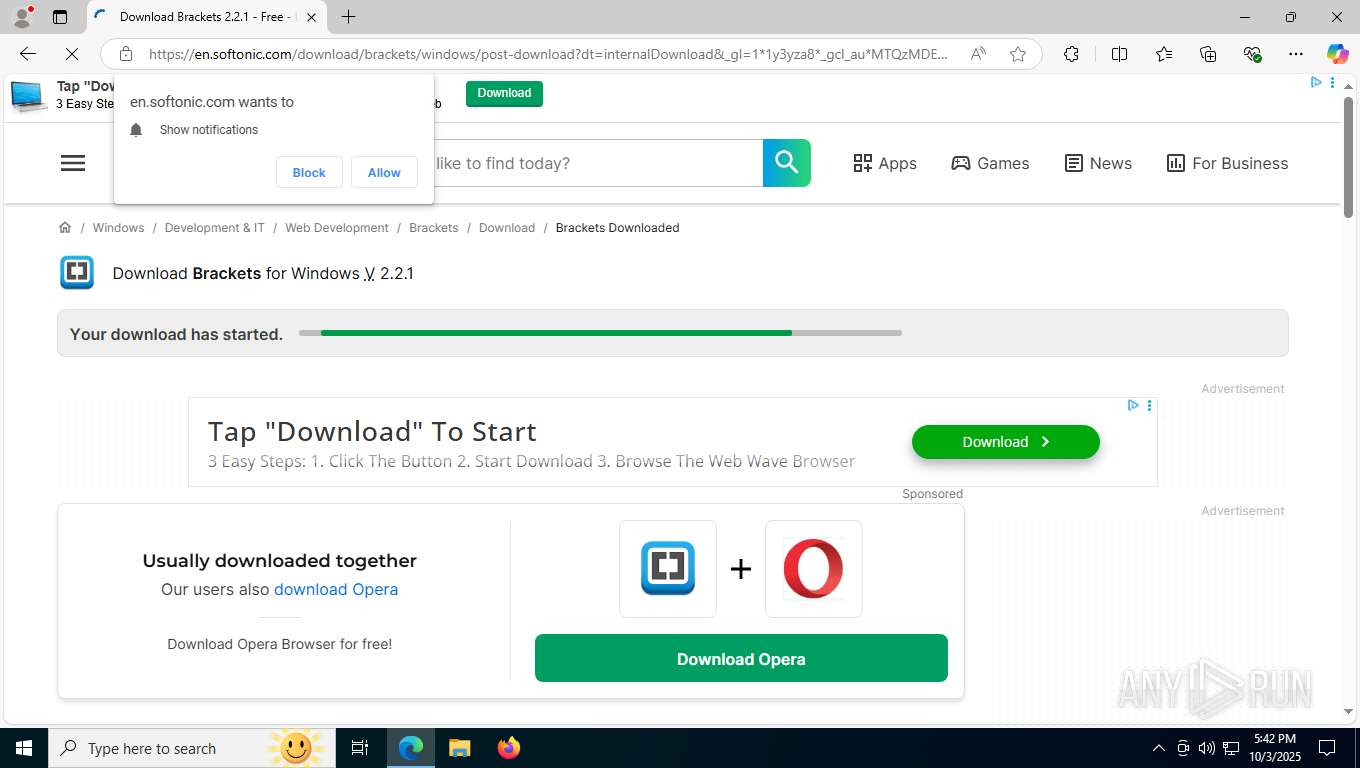1360x768 pixels.
Task: Launch Firefox from taskbar
Action: point(509,748)
